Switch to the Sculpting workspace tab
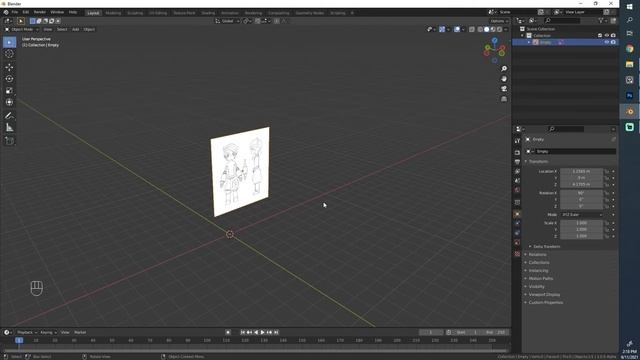 coord(135,13)
